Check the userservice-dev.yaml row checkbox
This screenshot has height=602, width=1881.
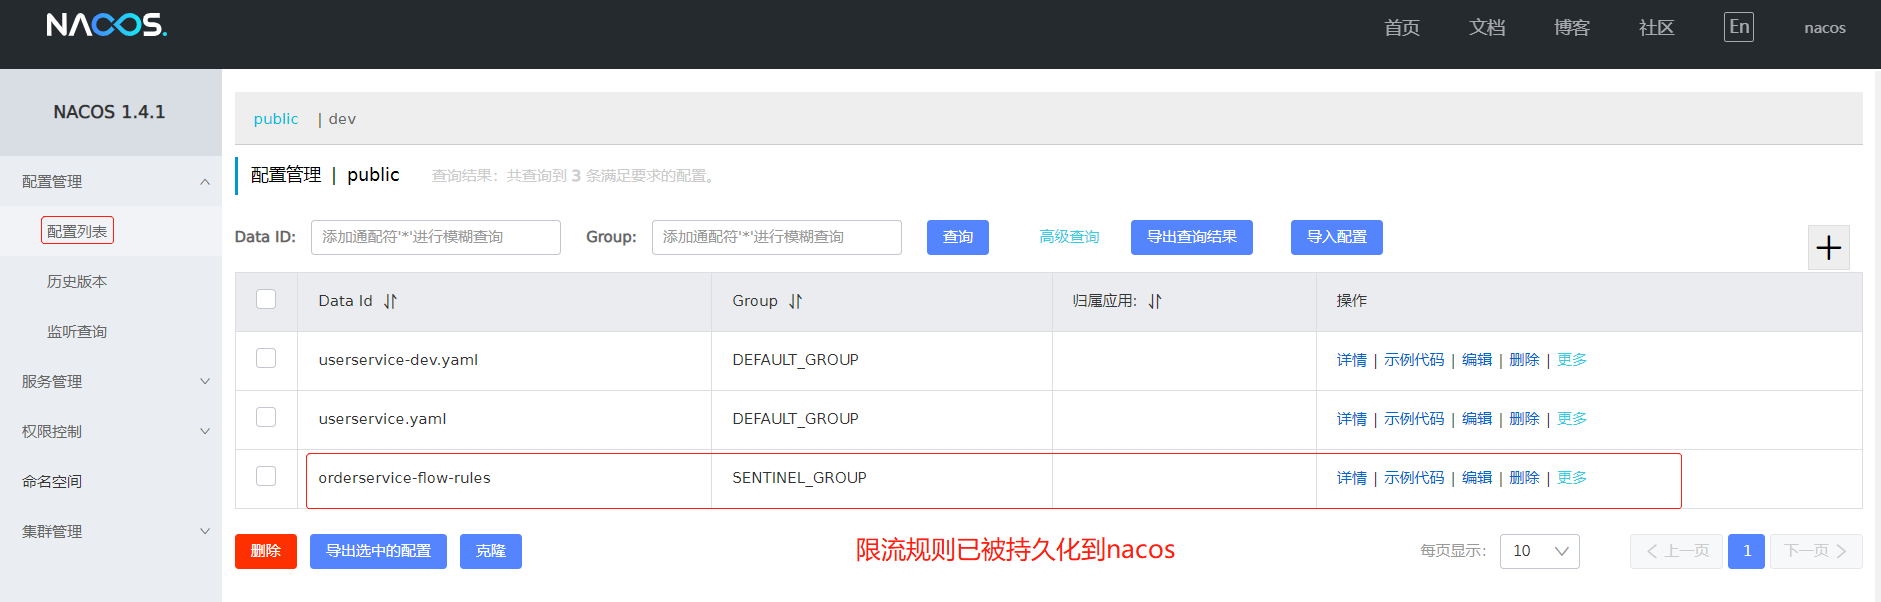point(266,358)
